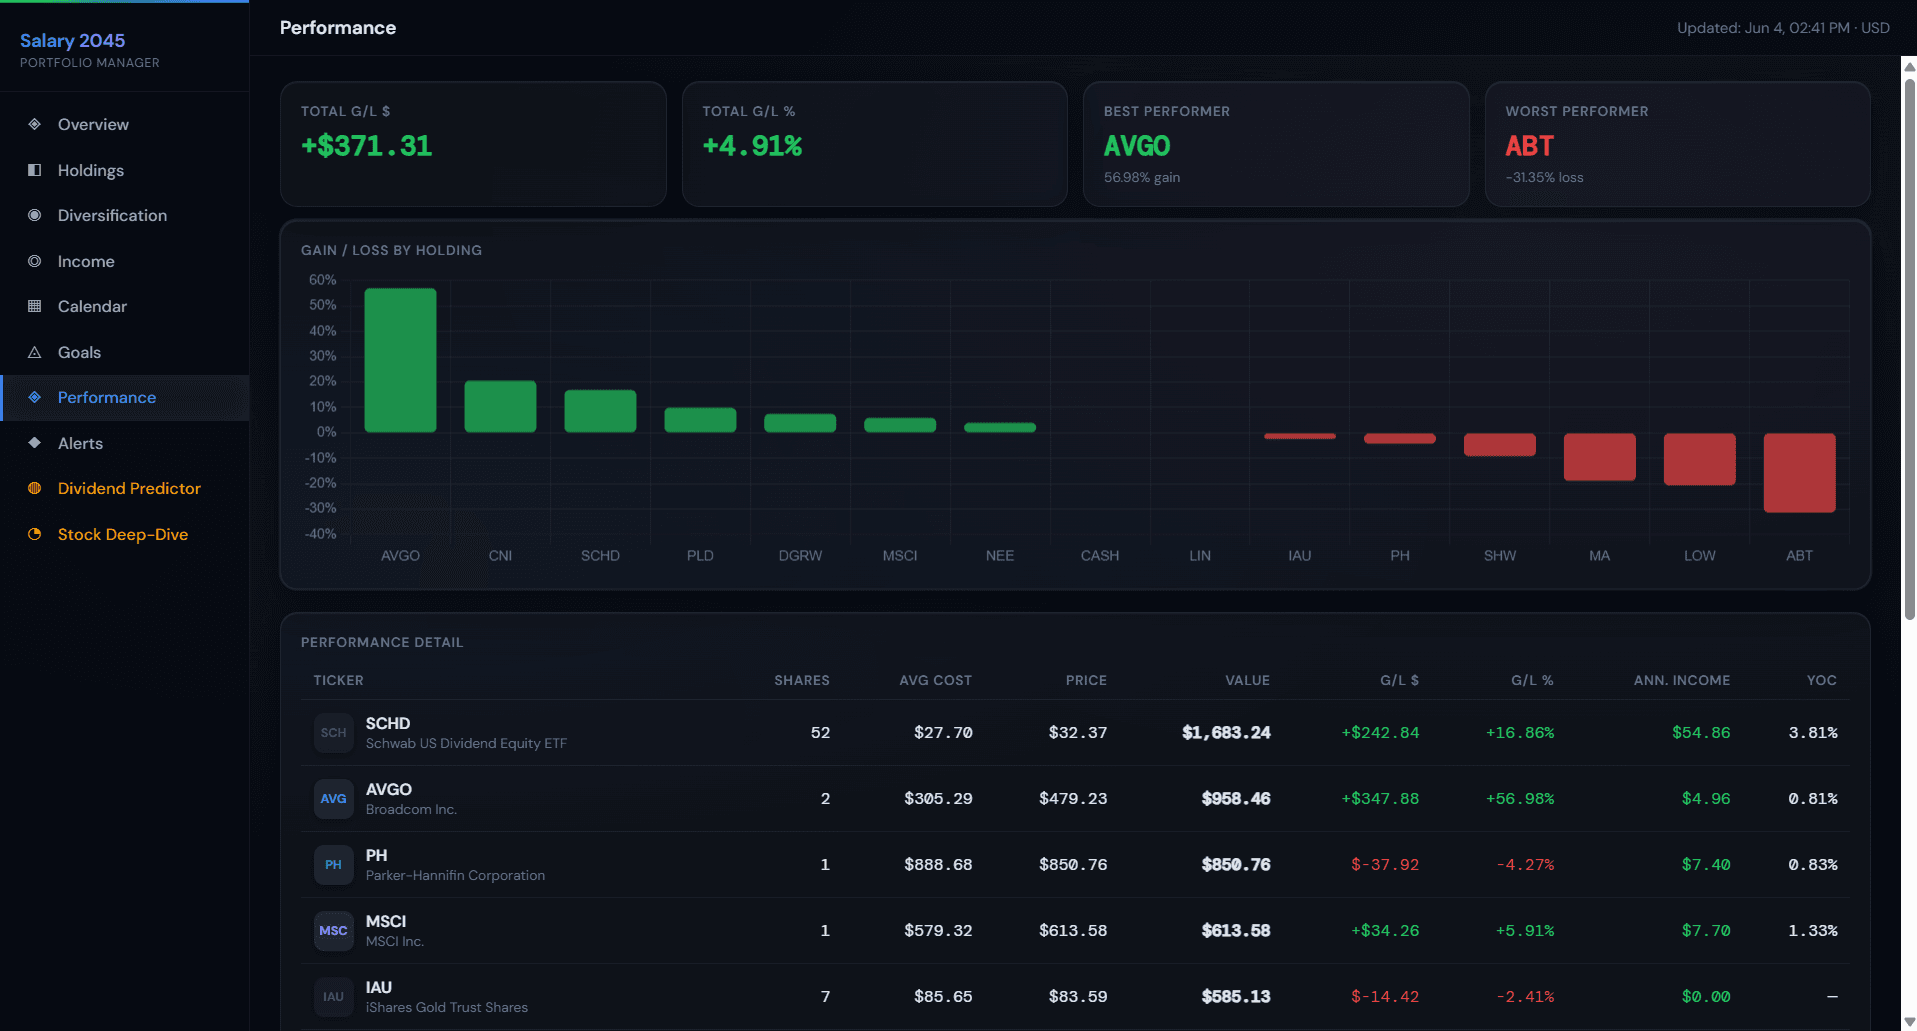Click the IAU ticker badge
The width and height of the screenshot is (1917, 1031).
333,997
